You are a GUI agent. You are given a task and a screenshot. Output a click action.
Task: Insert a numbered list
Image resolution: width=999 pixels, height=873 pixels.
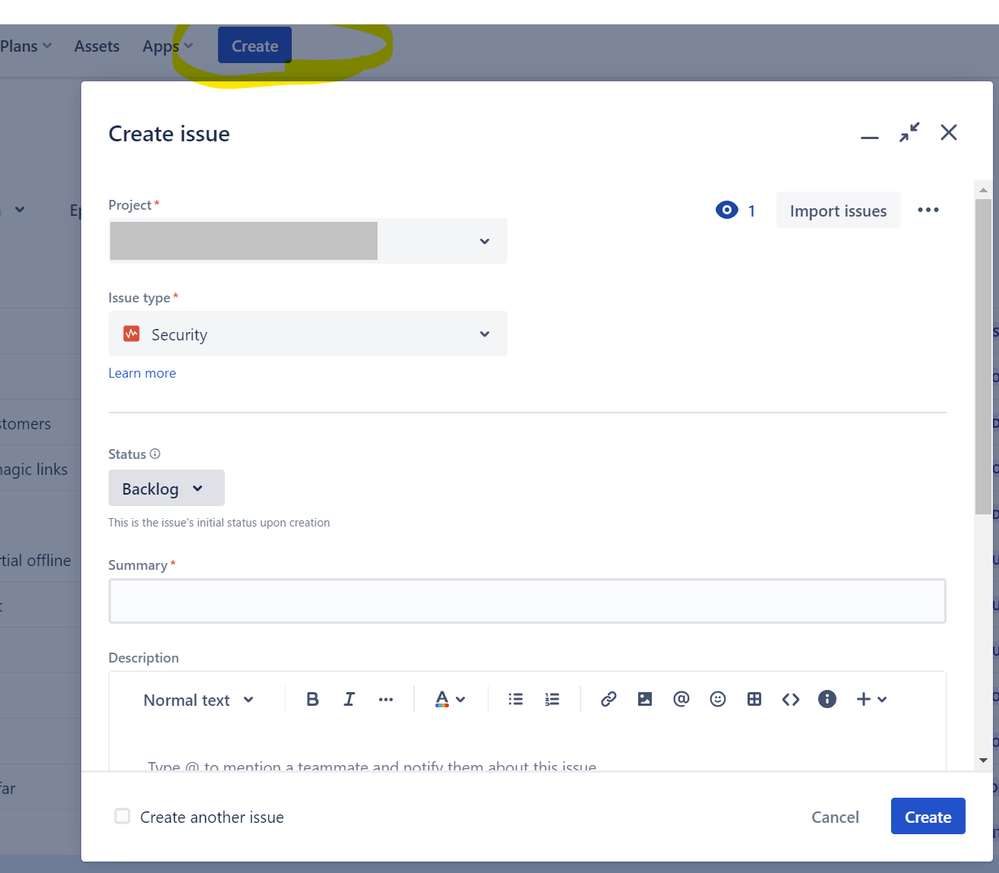(x=552, y=699)
